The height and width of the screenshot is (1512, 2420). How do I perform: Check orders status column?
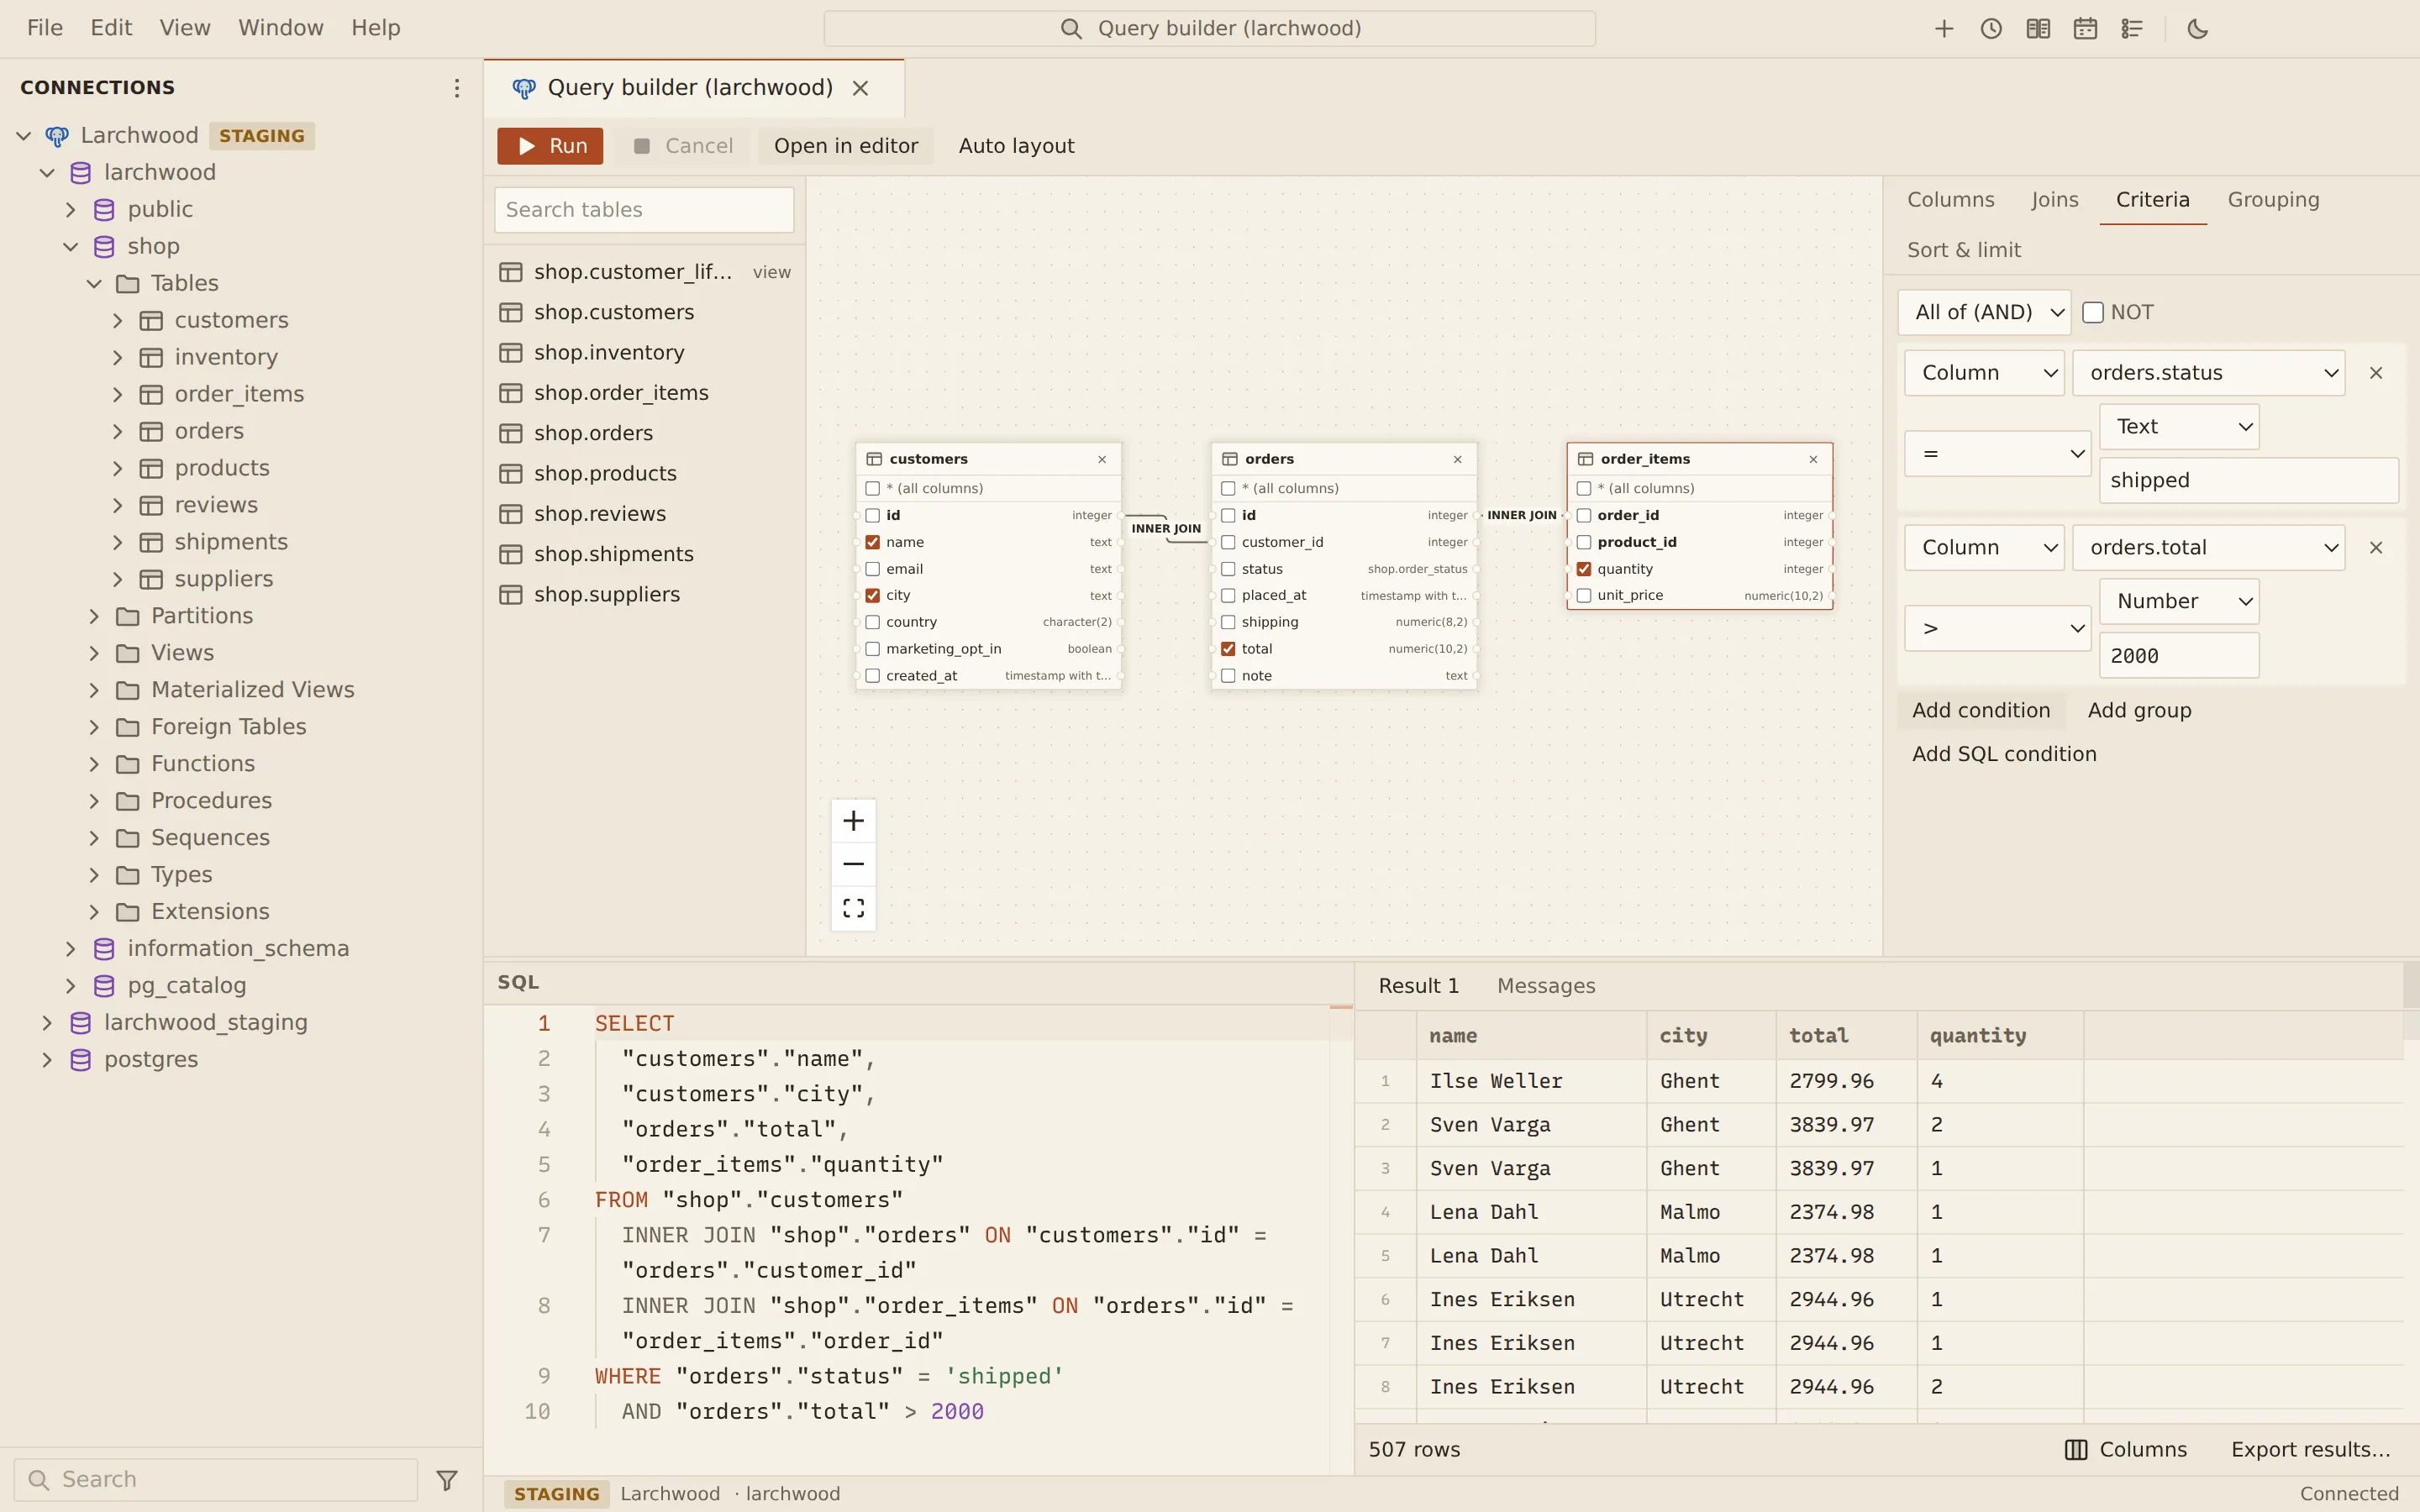click(x=1228, y=569)
